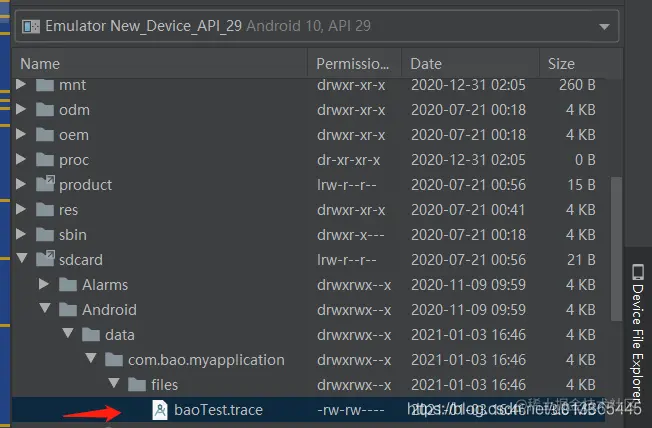The width and height of the screenshot is (652, 428).
Task: Collapse the Android folder
Action: 45,308
